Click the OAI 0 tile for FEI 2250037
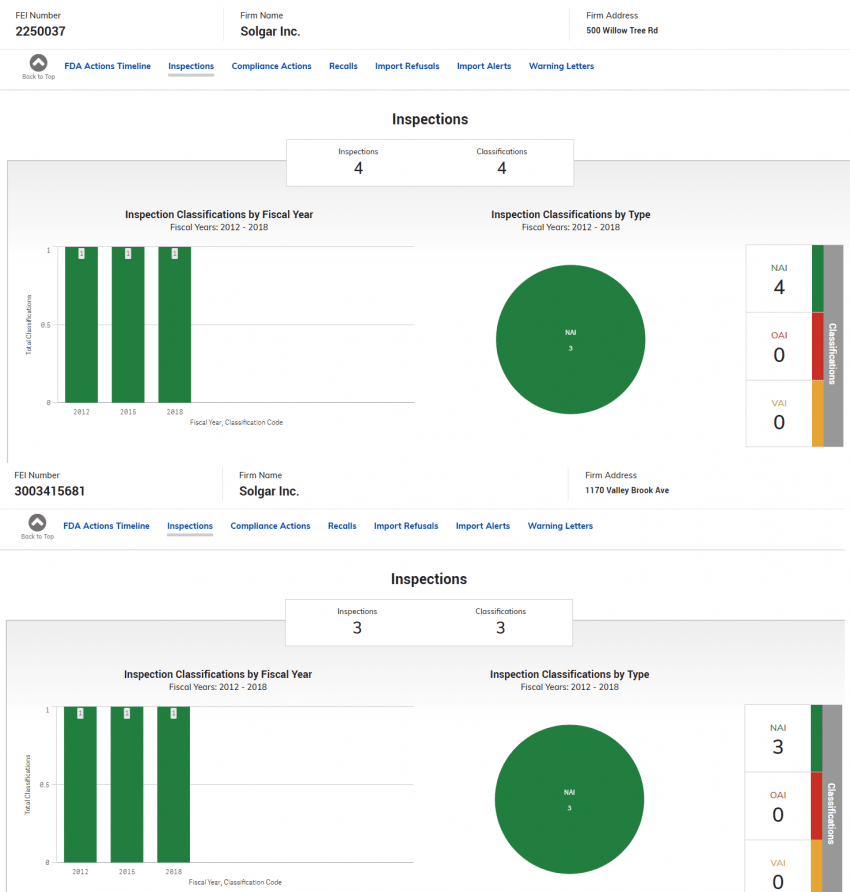850x892 pixels. click(779, 346)
